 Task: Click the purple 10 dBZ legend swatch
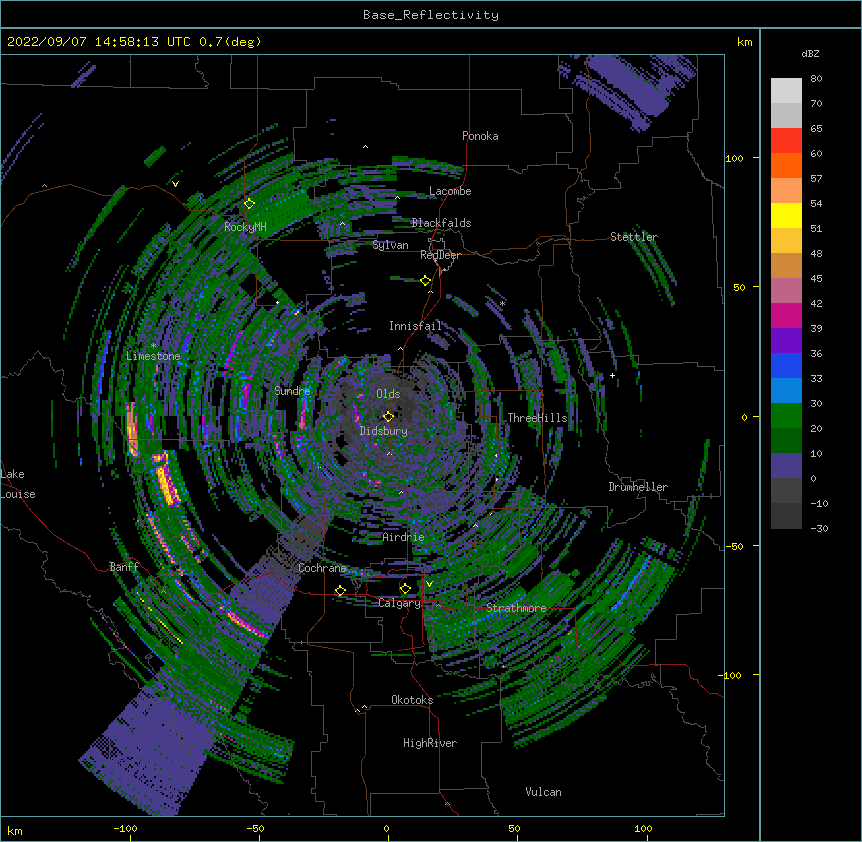[786, 466]
